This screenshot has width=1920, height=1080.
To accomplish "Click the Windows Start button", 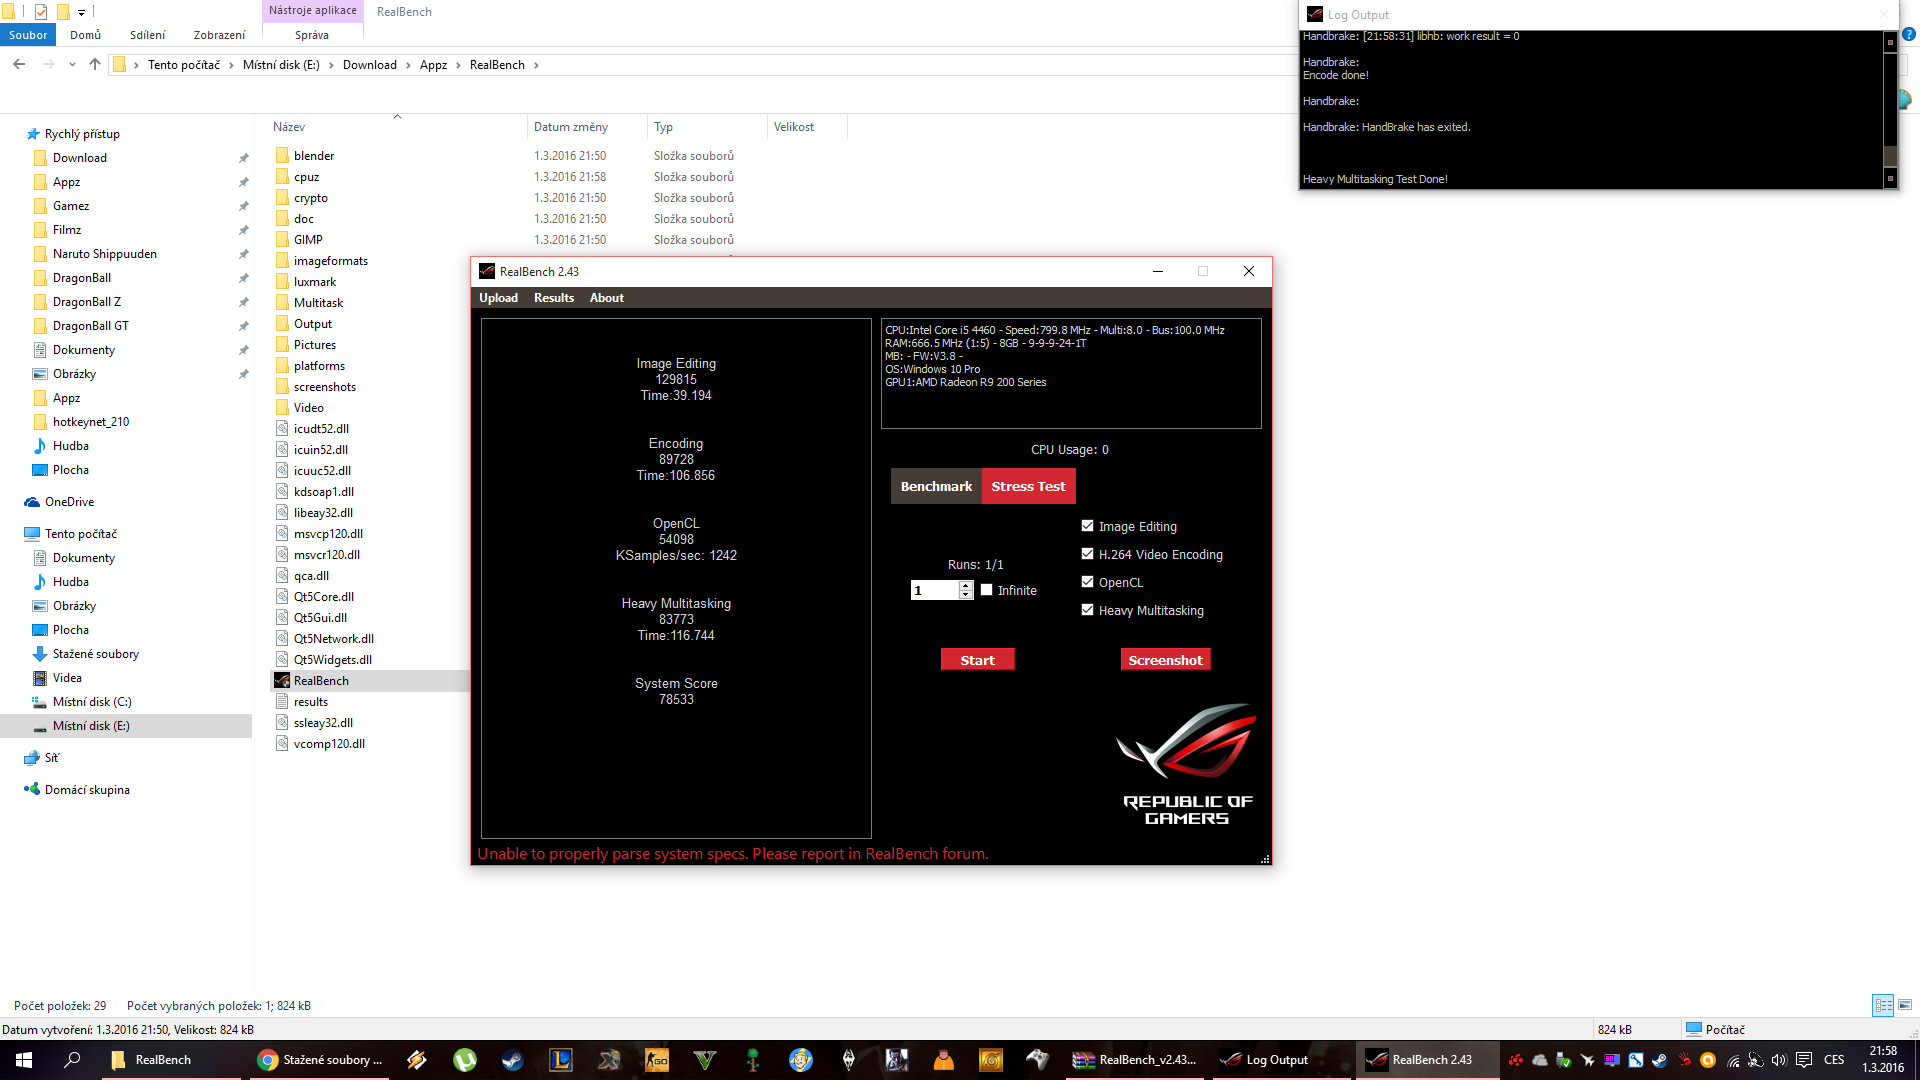I will click(24, 1060).
